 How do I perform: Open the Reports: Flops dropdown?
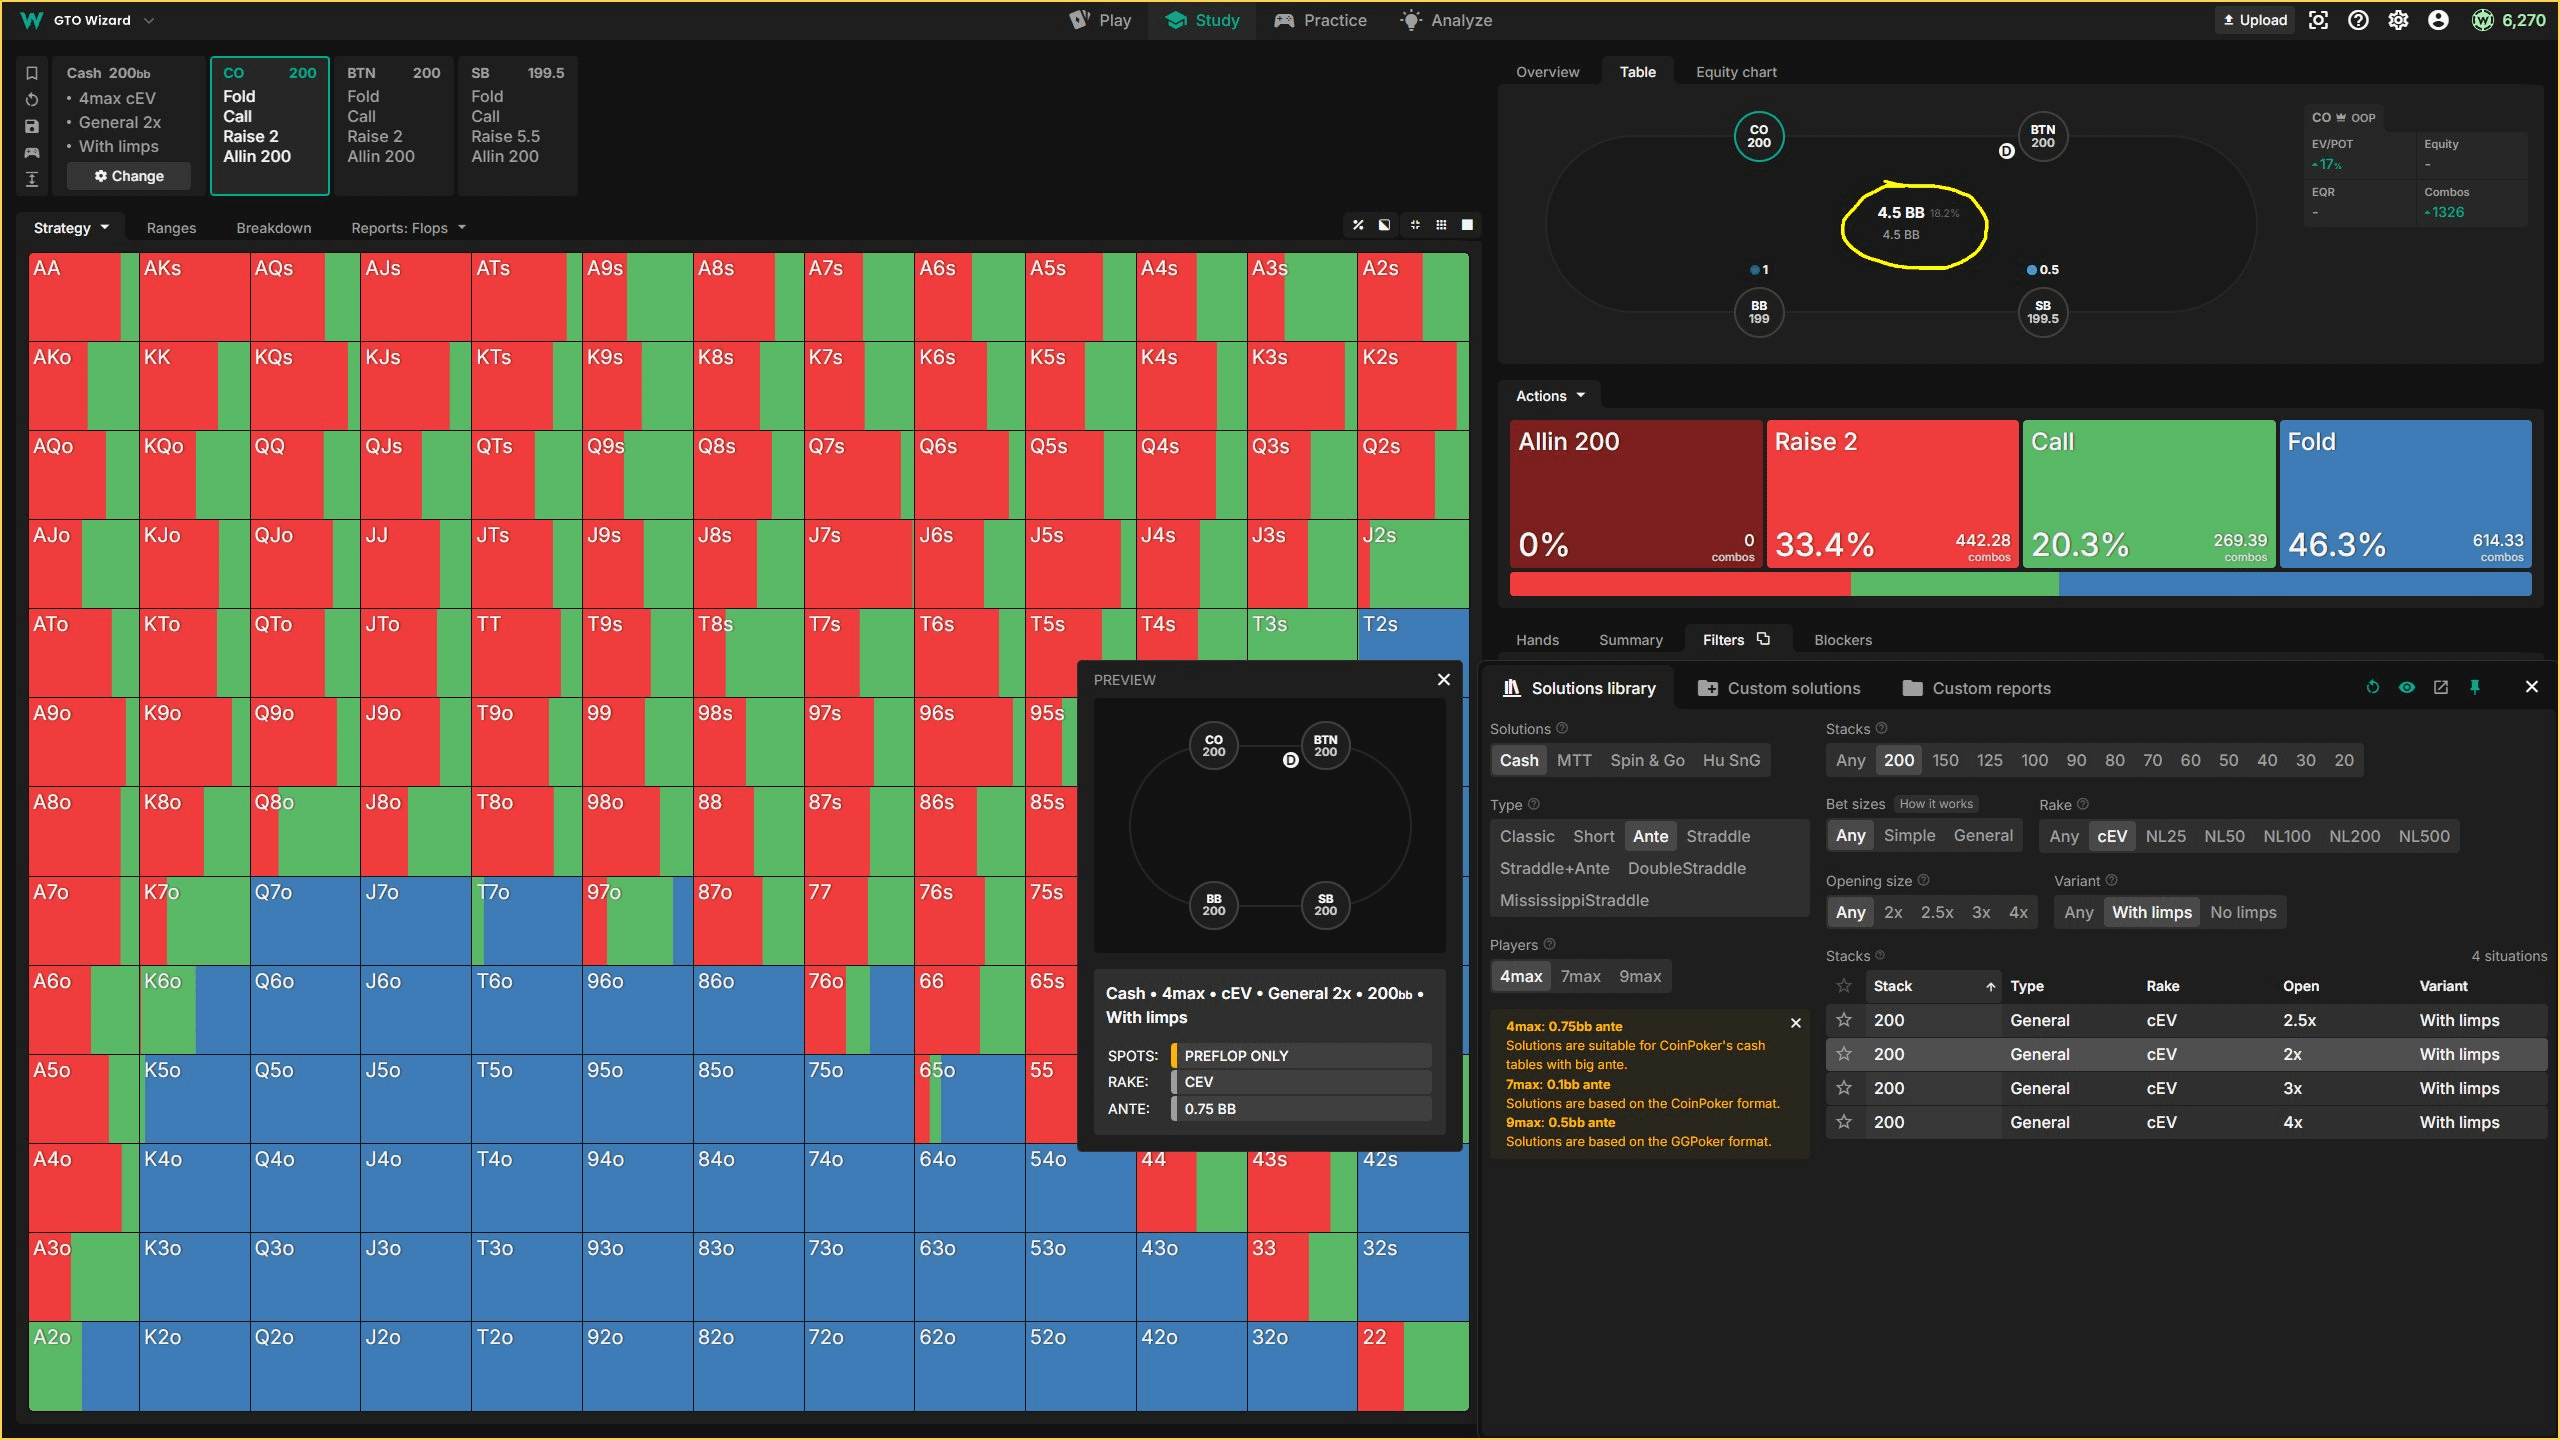click(408, 227)
